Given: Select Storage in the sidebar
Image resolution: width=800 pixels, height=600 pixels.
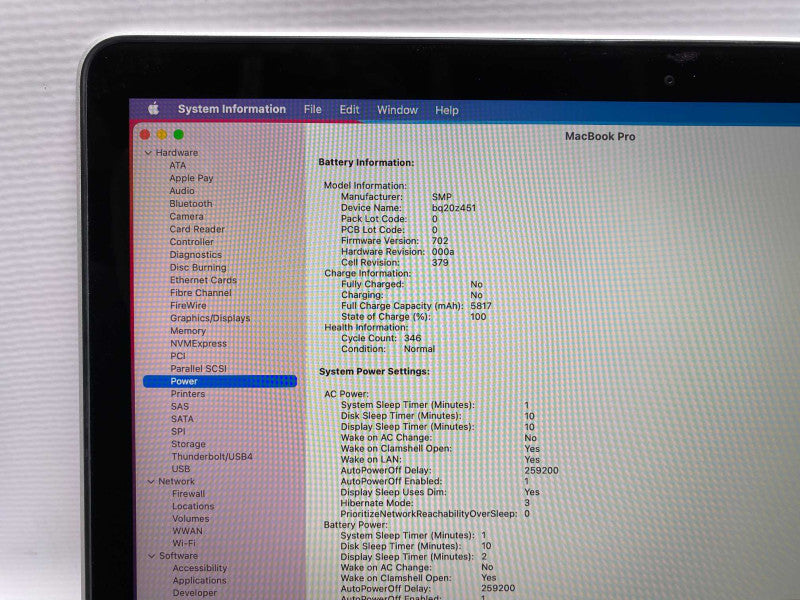Looking at the screenshot, I should coord(188,444).
